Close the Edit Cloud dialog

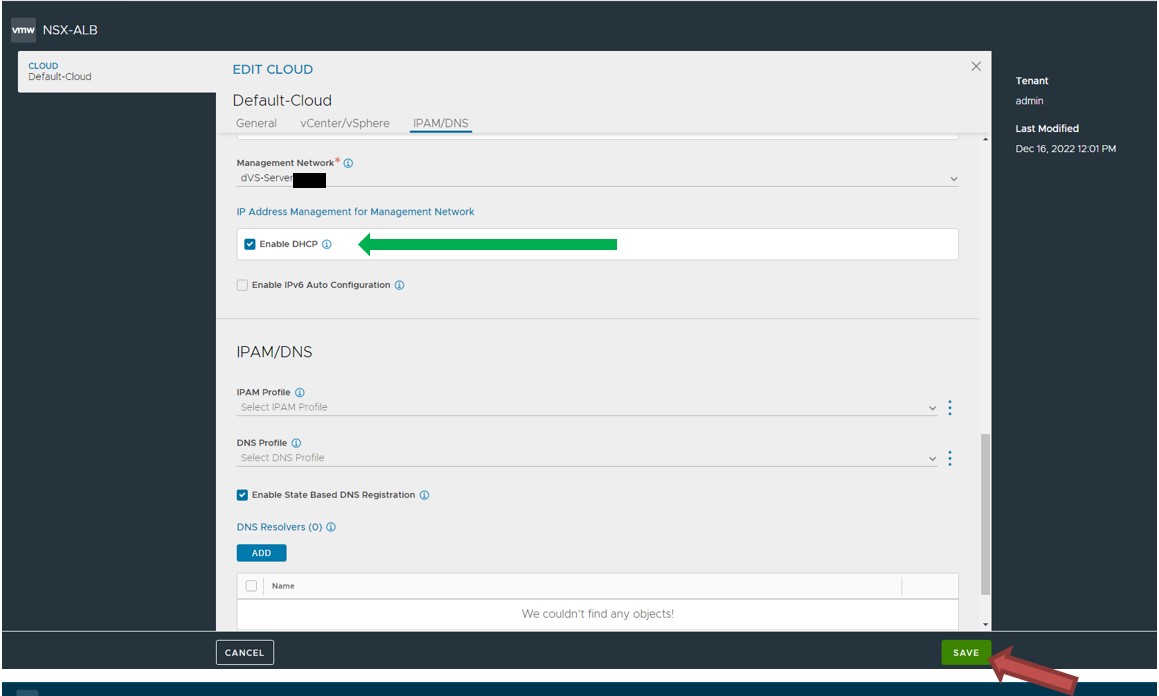[976, 66]
